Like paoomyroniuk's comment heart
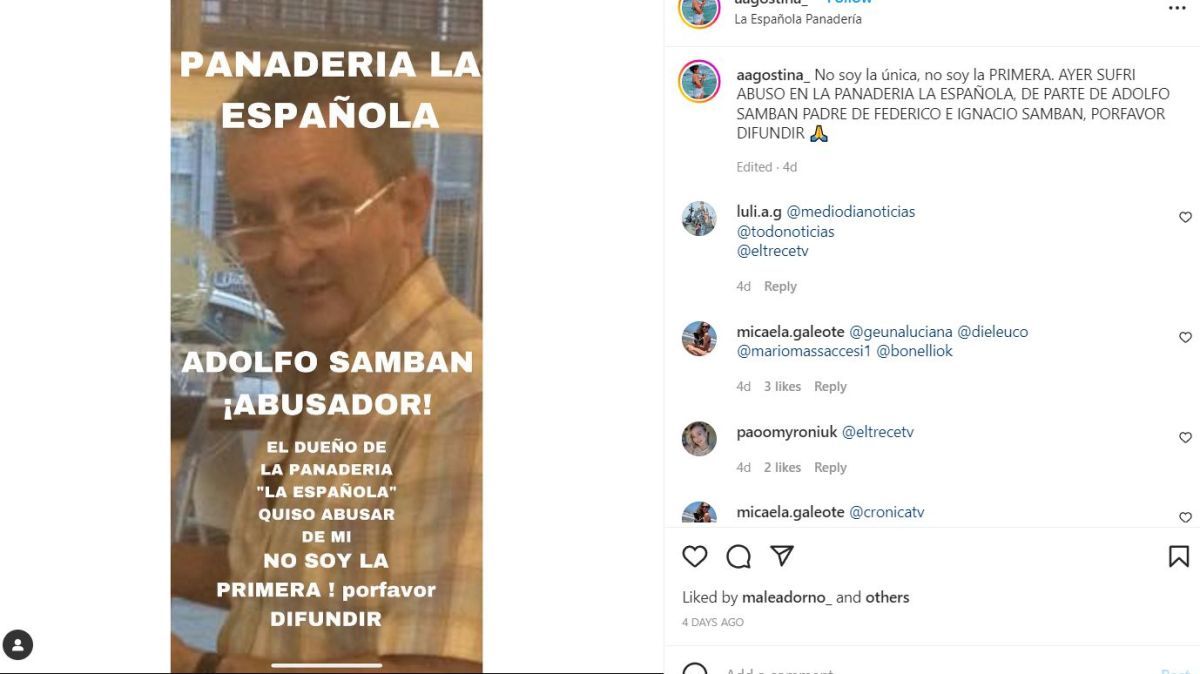The image size is (1200, 674). tap(1185, 437)
